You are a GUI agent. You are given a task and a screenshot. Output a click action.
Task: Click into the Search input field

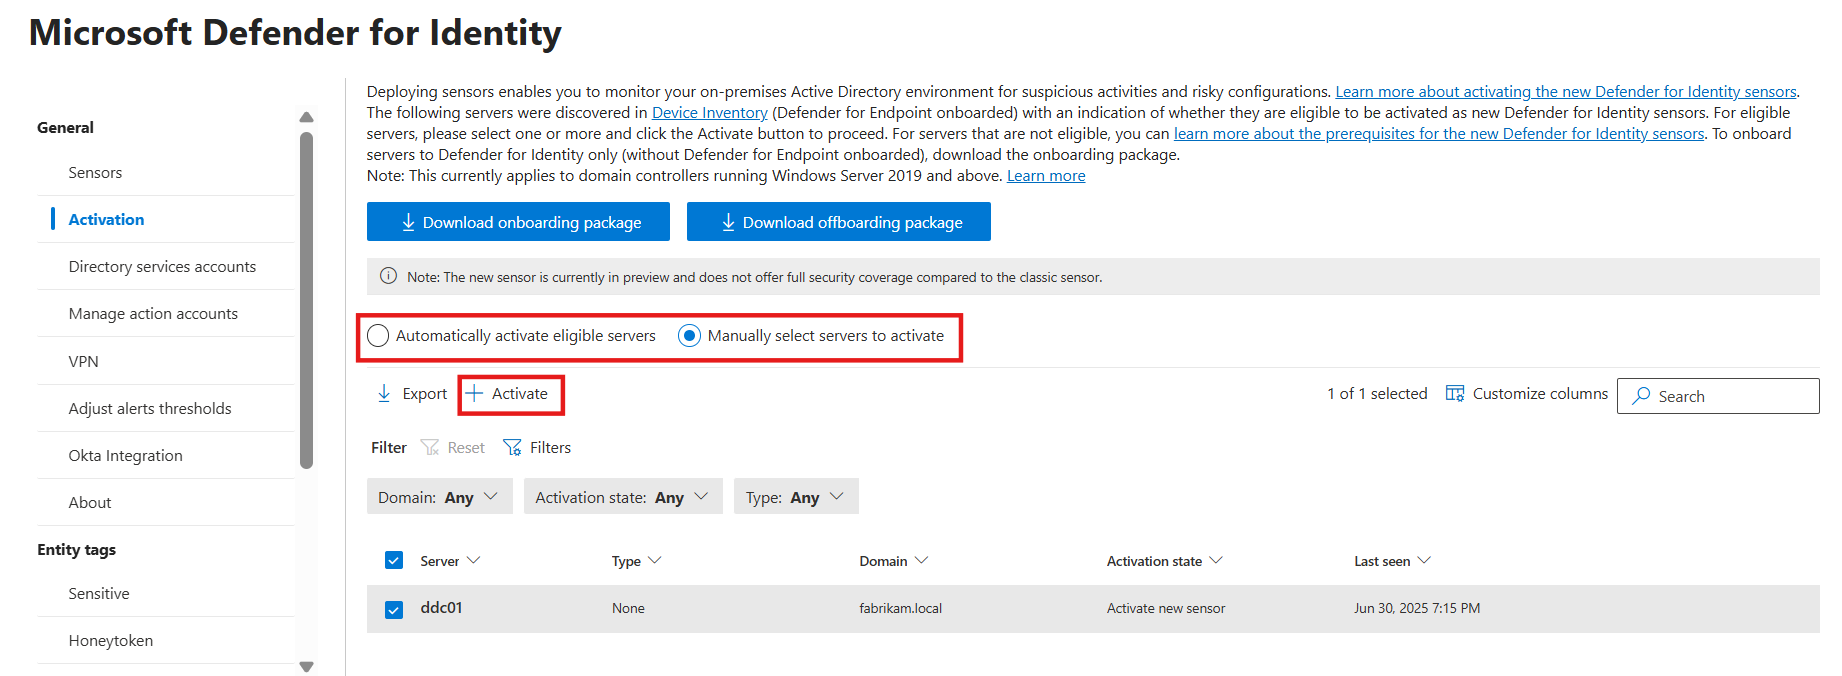coord(1718,396)
